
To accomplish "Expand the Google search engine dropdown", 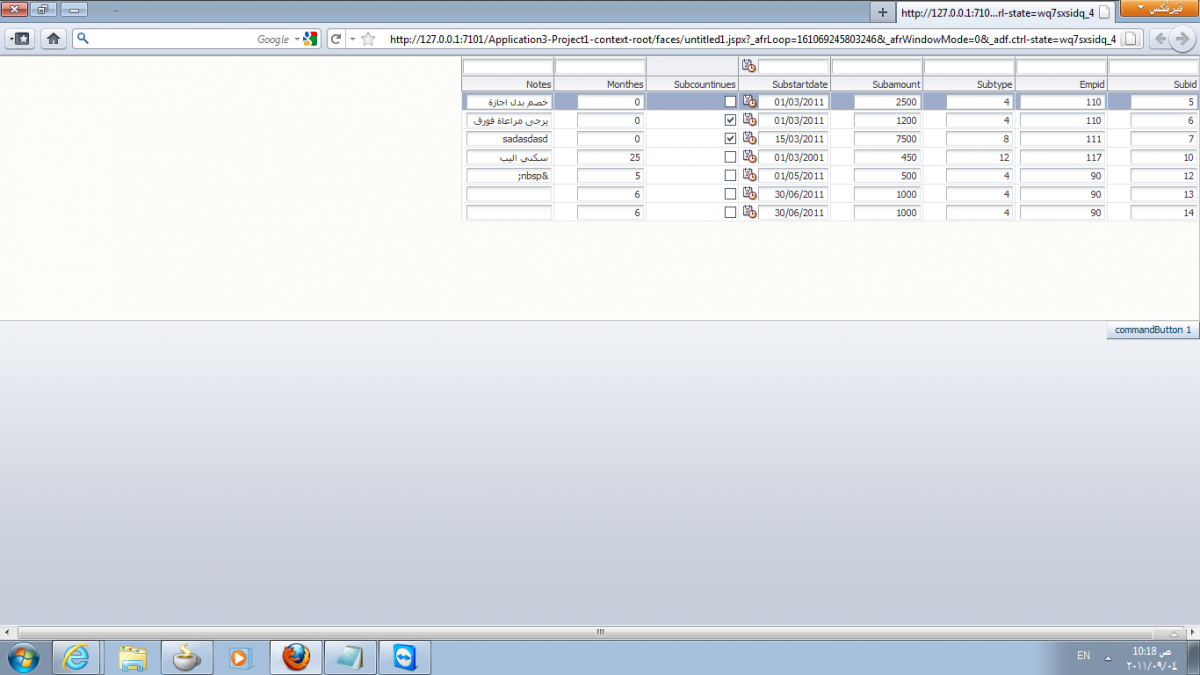I will pyautogui.click(x=297, y=39).
